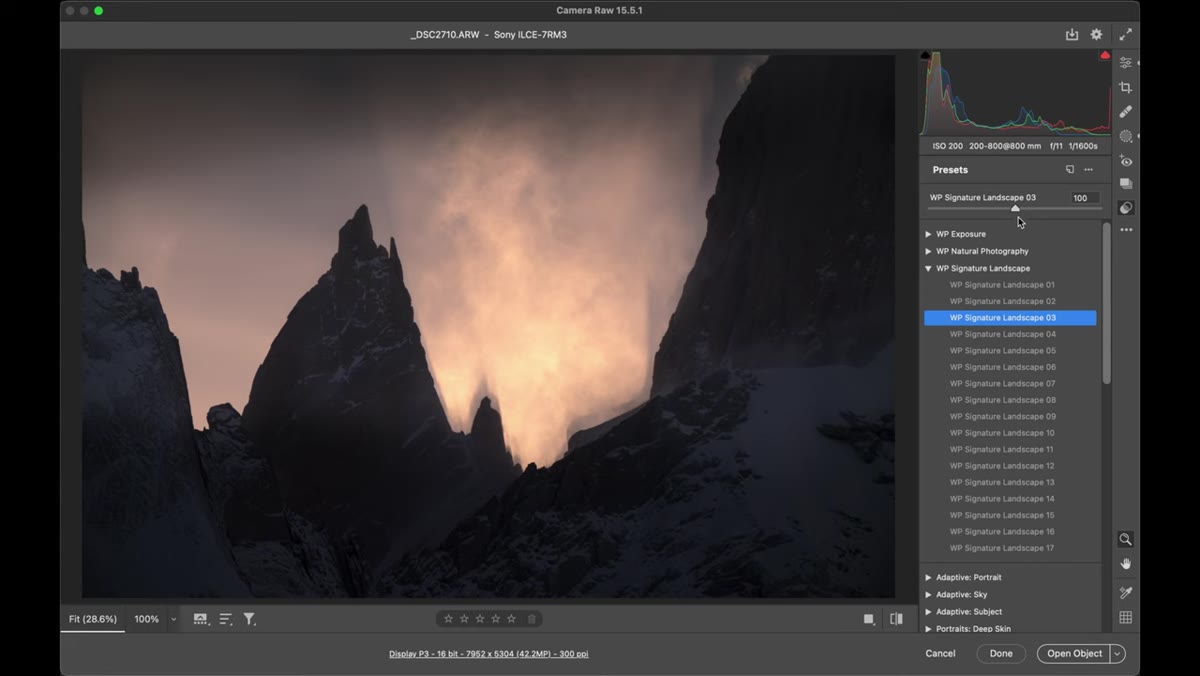Click the ISO 200 exposure info text
1200x676 pixels.
click(x=948, y=146)
